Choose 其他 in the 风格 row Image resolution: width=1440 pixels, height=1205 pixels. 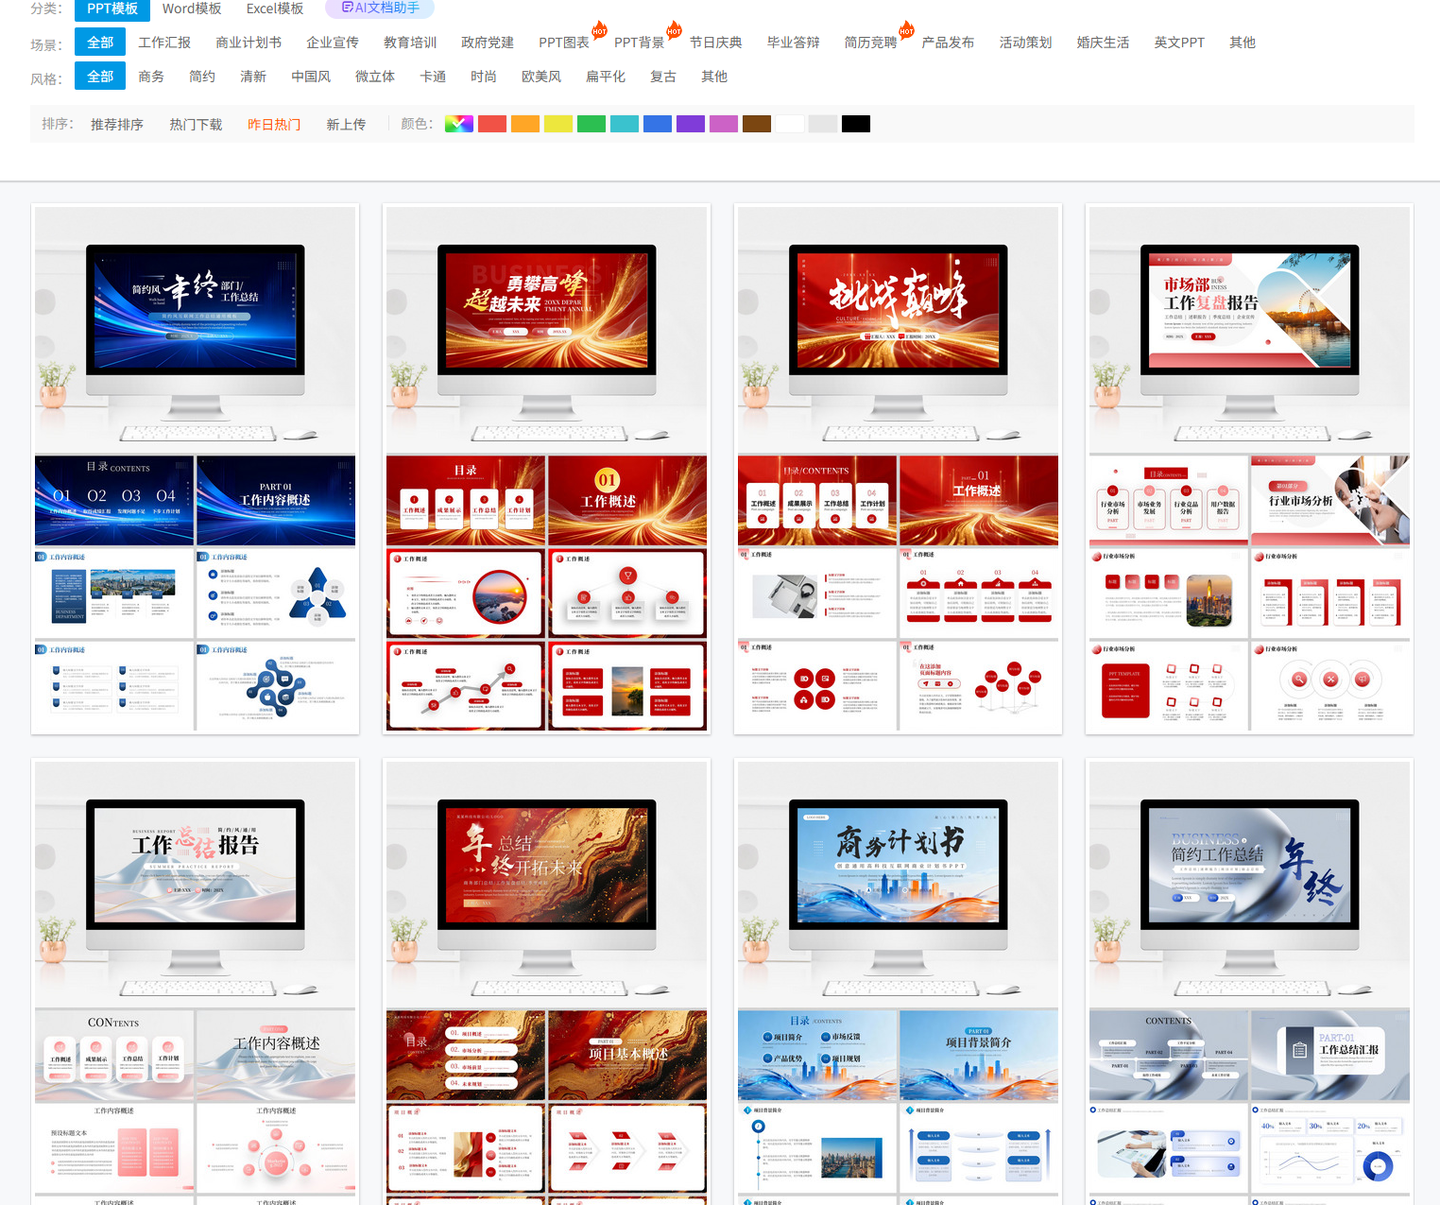point(714,77)
